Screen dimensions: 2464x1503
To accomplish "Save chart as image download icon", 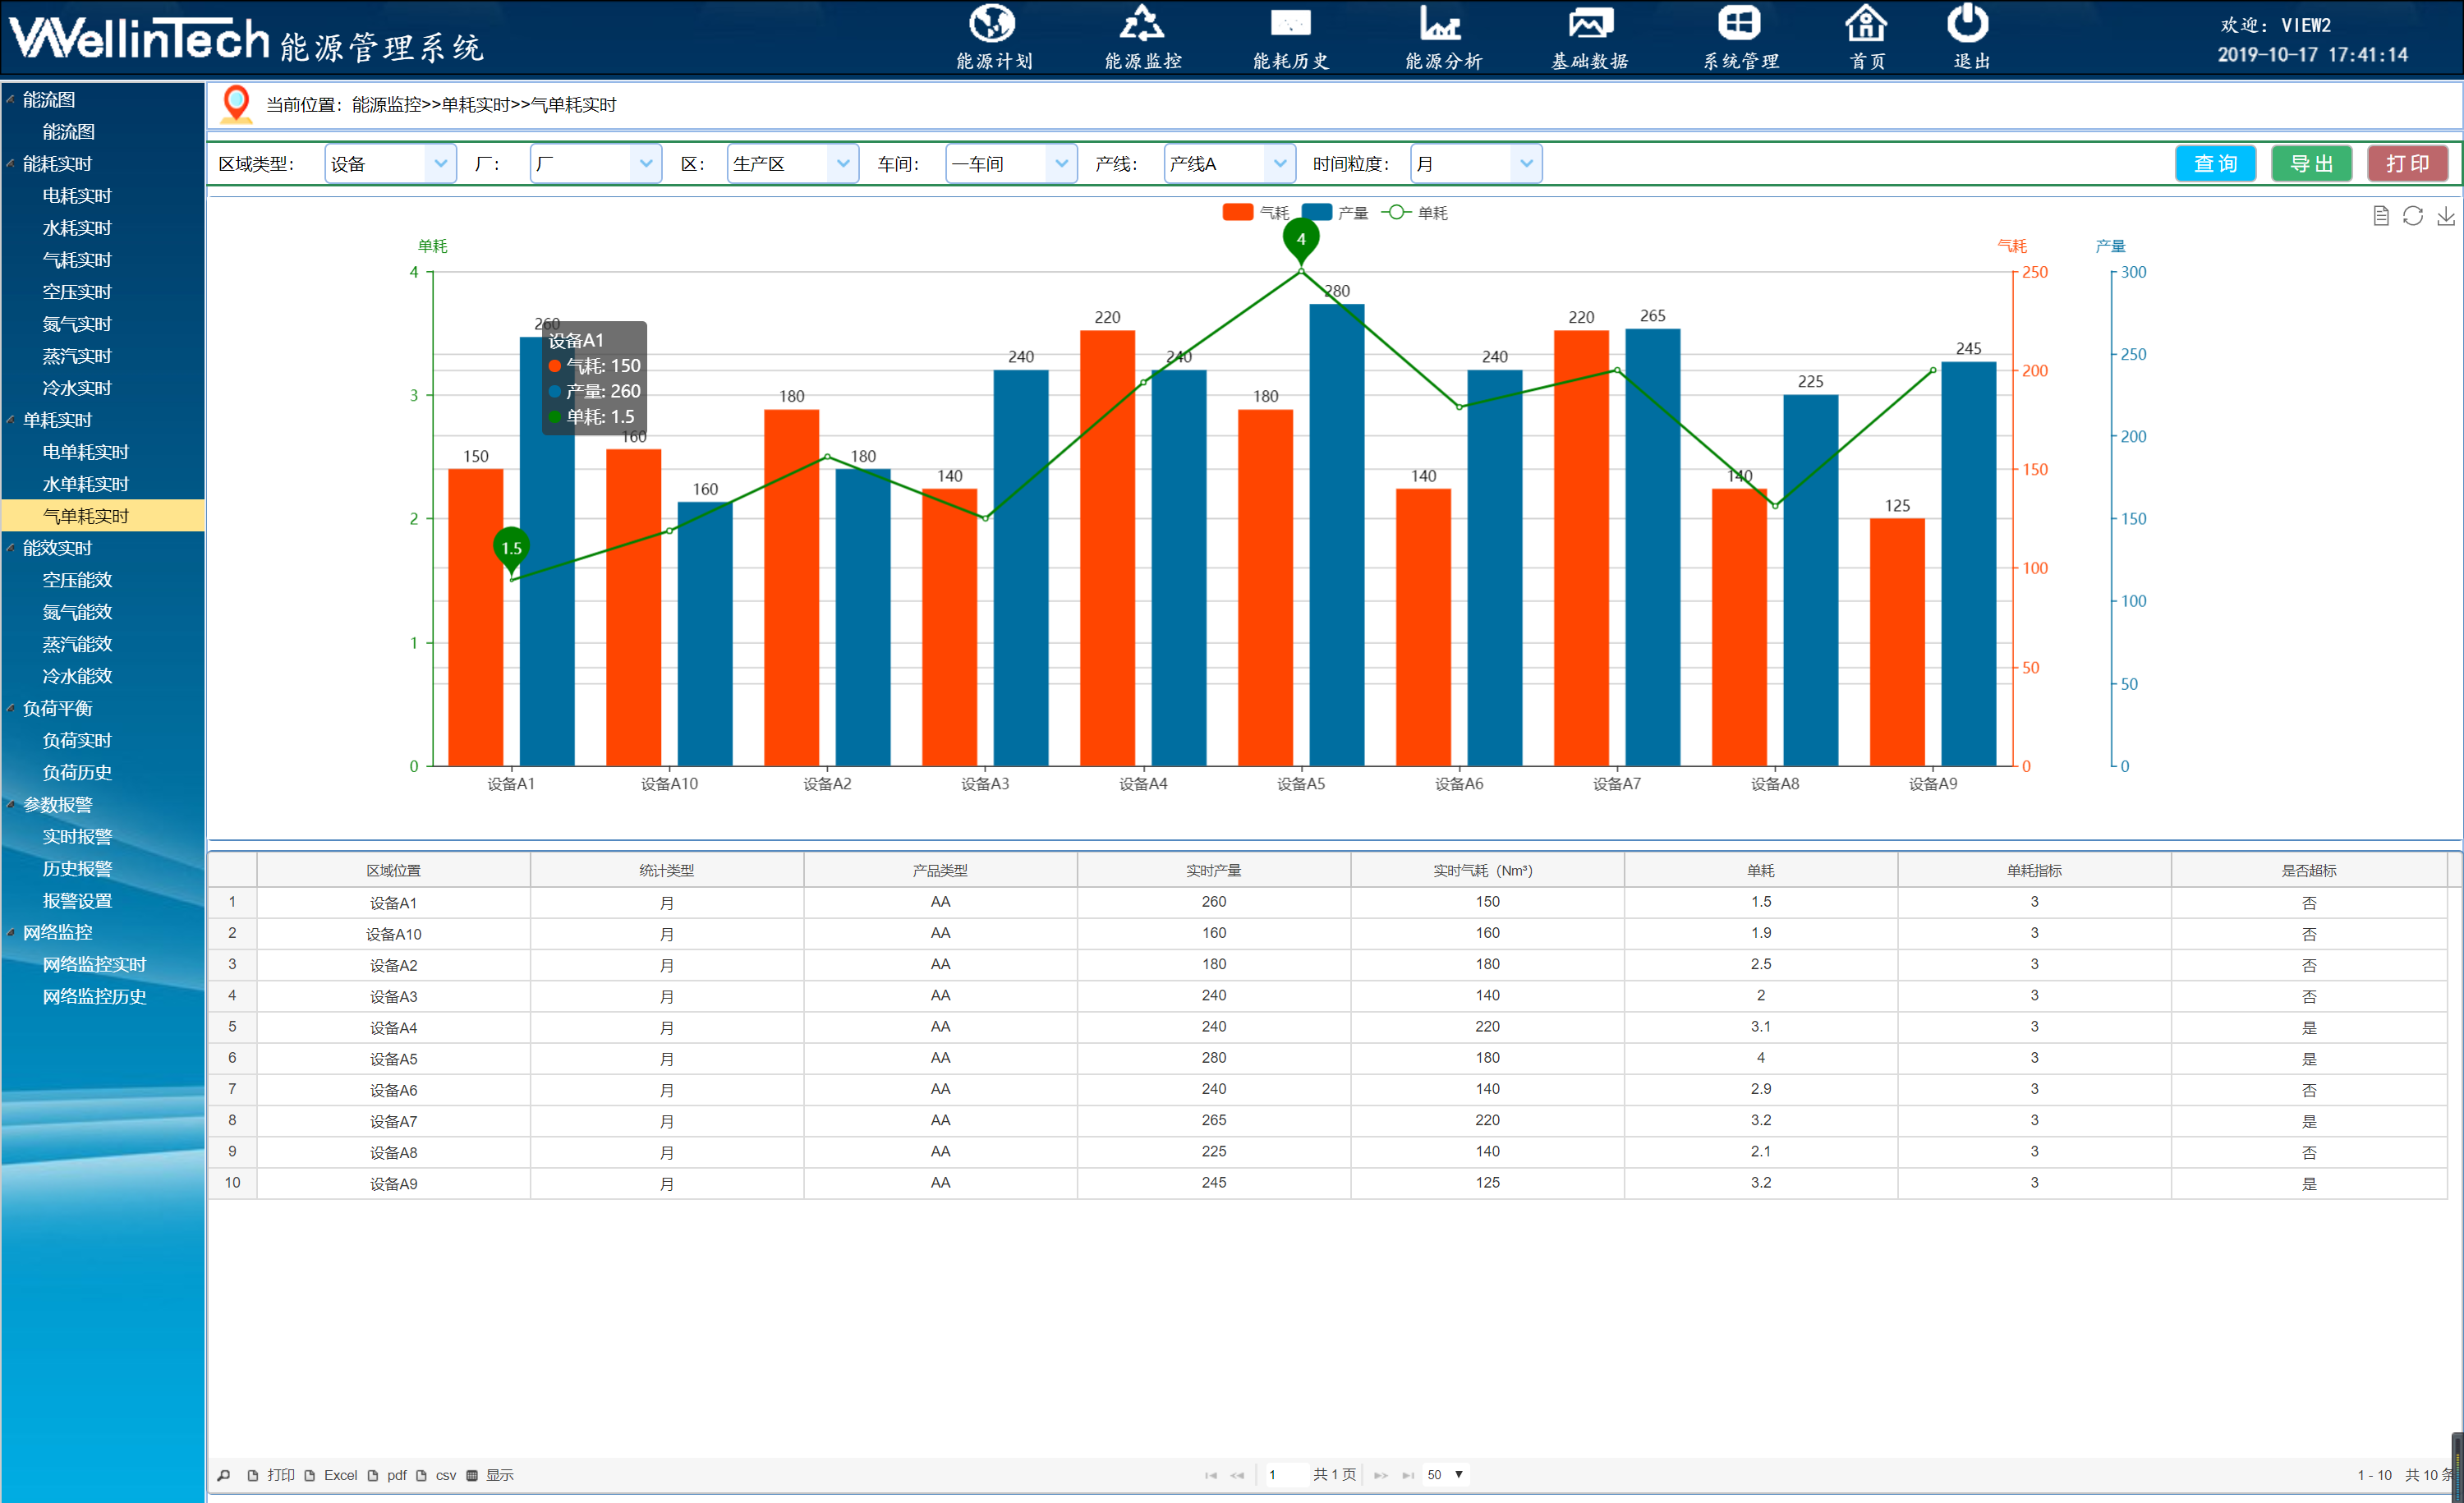I will (x=2445, y=215).
